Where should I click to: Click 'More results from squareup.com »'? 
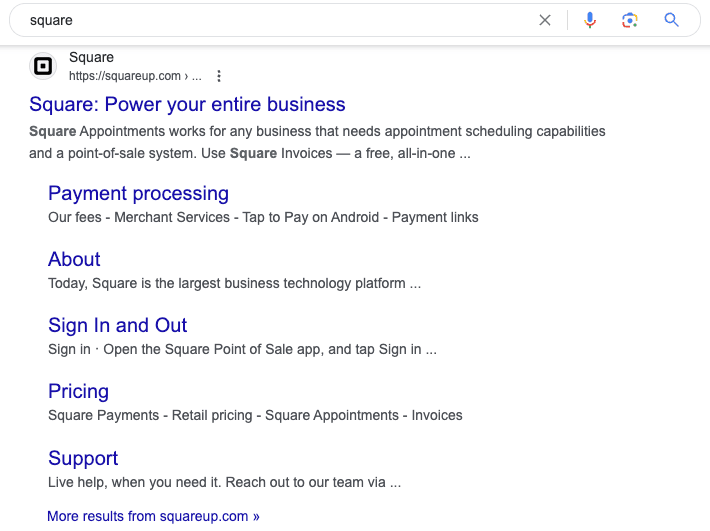pos(154,516)
